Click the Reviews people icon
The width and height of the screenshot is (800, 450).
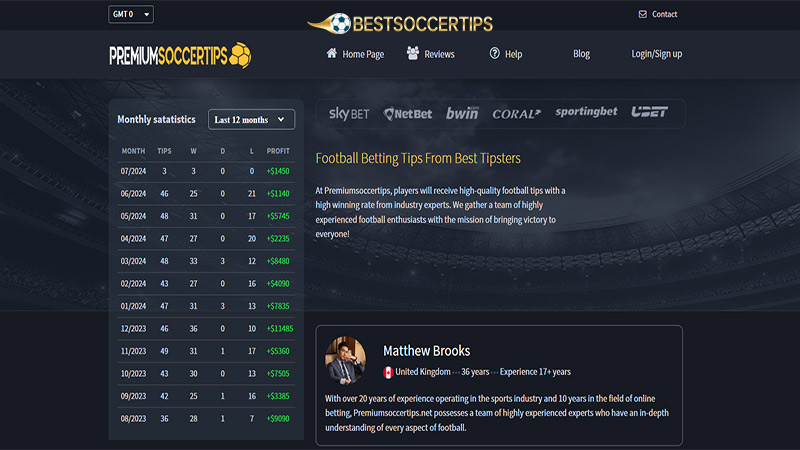click(413, 53)
